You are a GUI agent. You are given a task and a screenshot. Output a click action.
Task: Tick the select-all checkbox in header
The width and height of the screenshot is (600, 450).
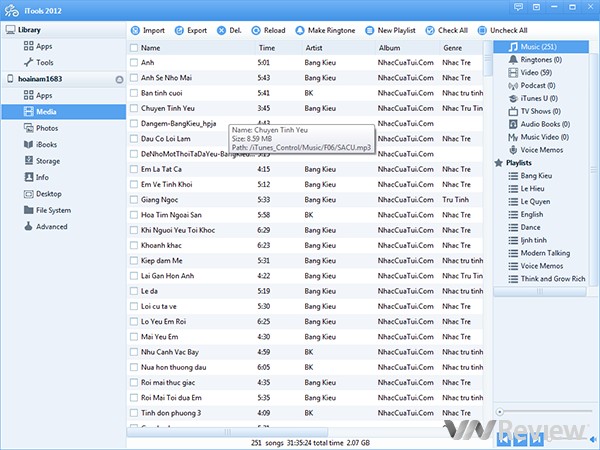pyautogui.click(x=134, y=48)
